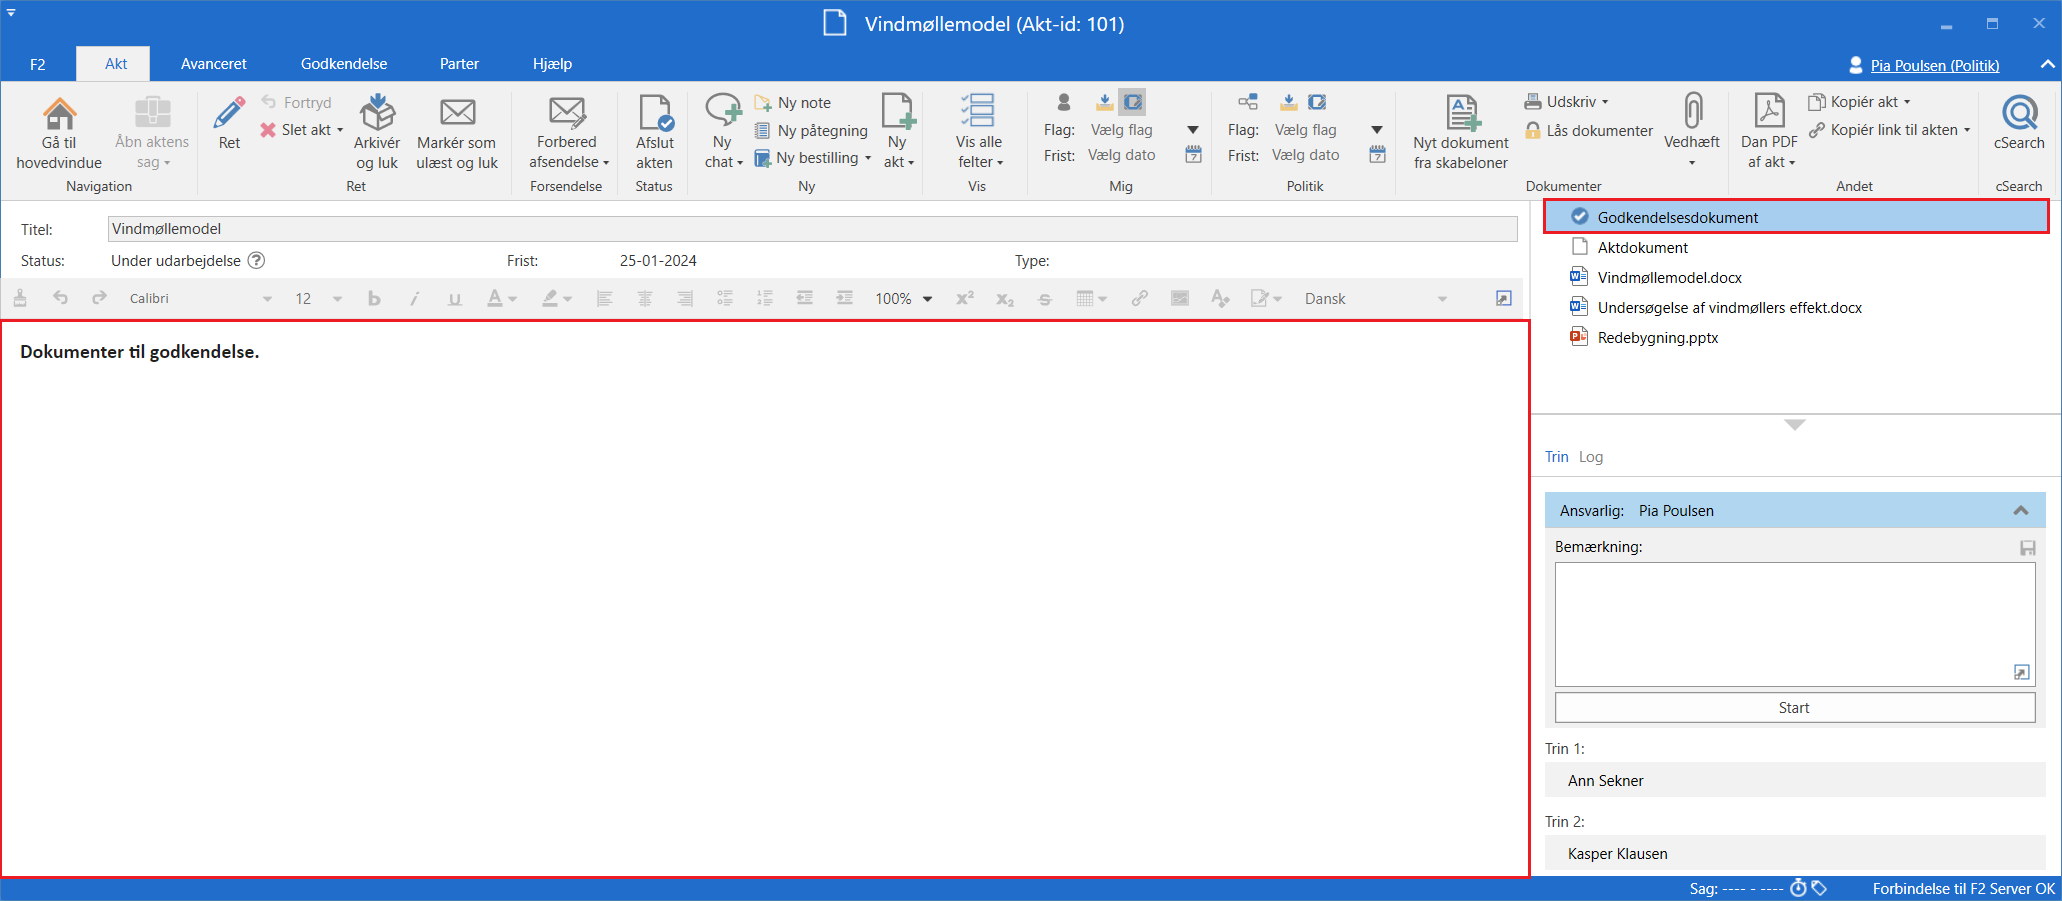Screen dimensions: 2062x901
Task: Create new document from templates
Action: tap(1461, 133)
